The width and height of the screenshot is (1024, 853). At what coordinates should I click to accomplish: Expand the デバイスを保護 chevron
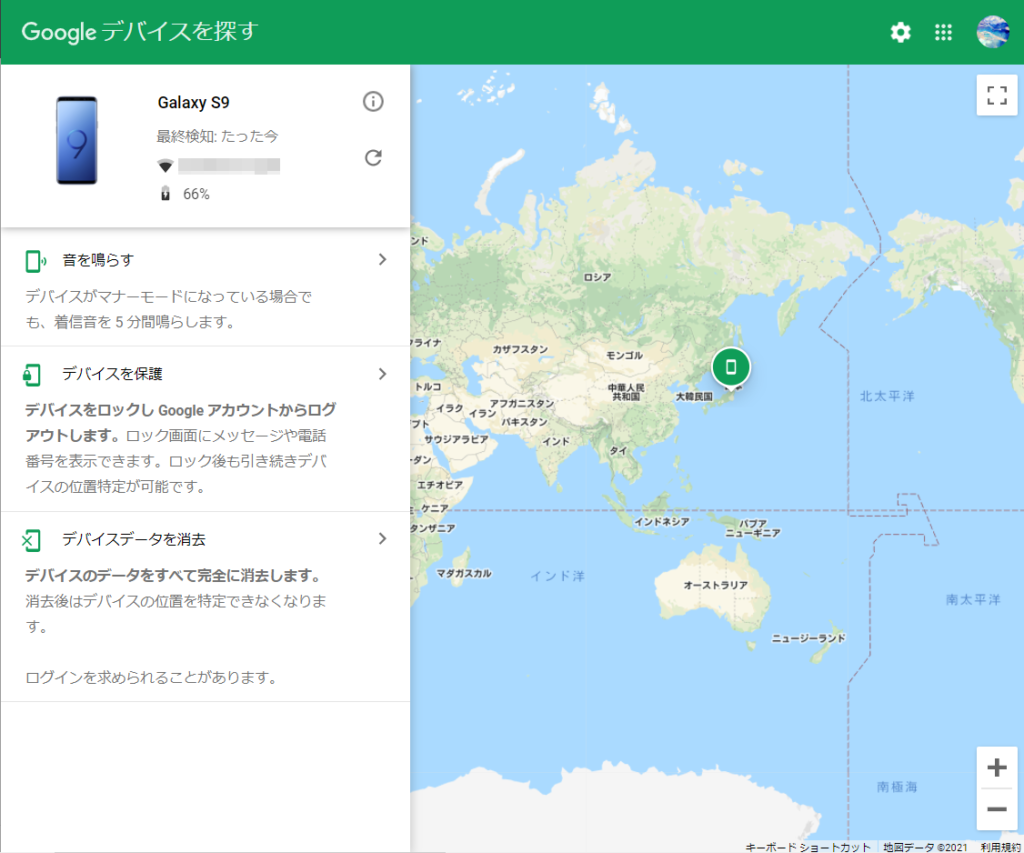click(x=383, y=374)
